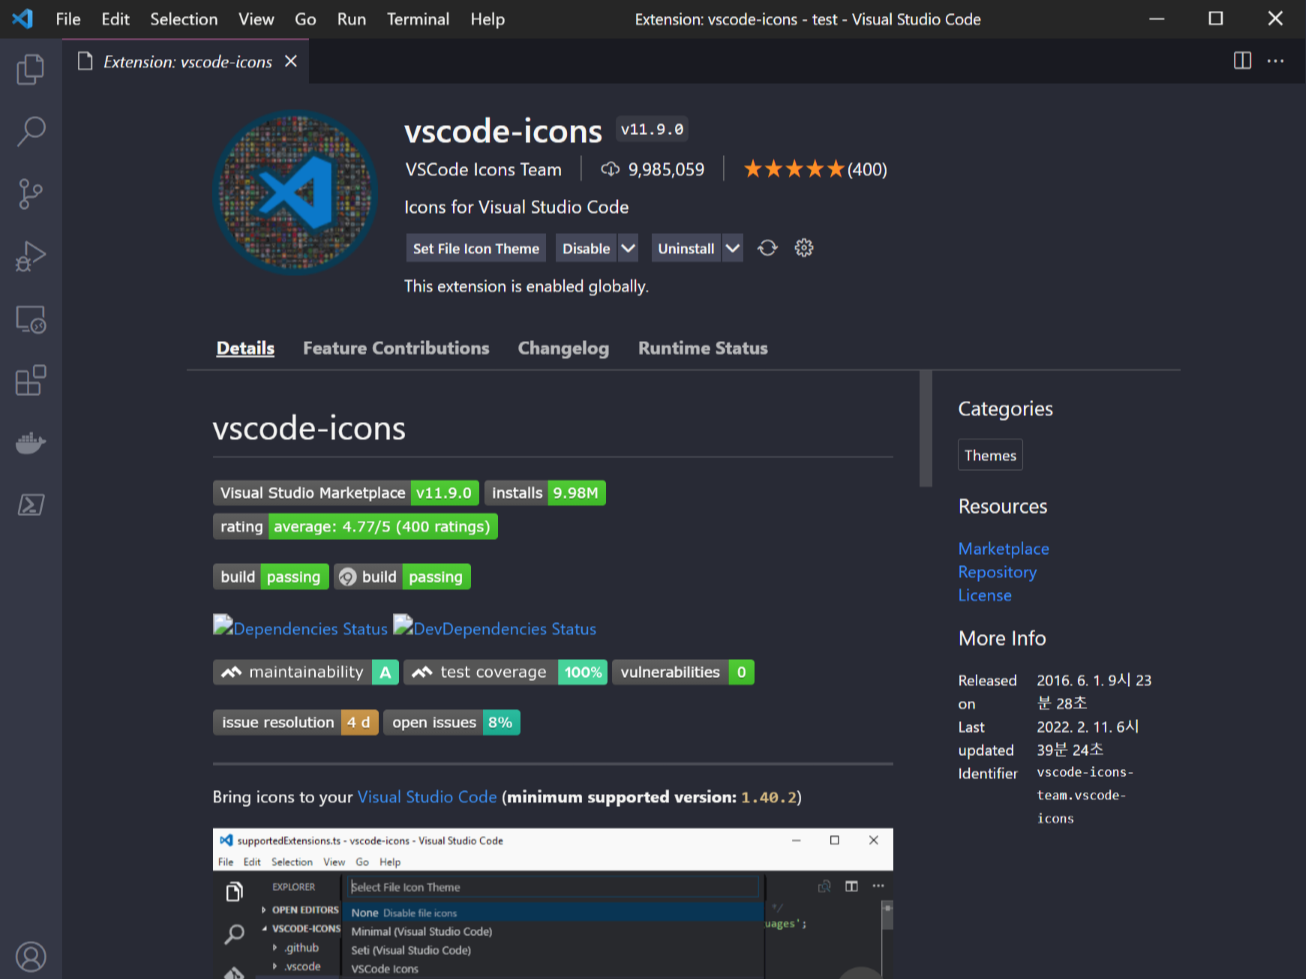Open the PowerShell view in activity bar
This screenshot has height=979, width=1306.
coord(31,505)
